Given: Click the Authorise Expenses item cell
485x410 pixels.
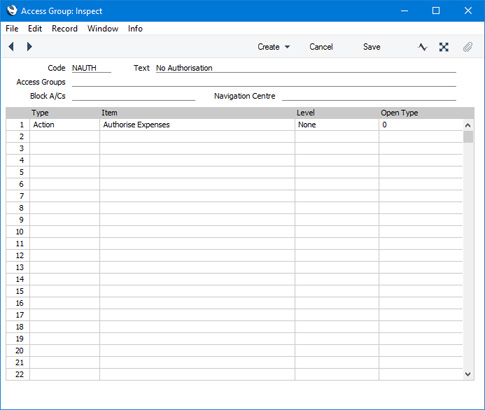Looking at the screenshot, I should [197, 125].
